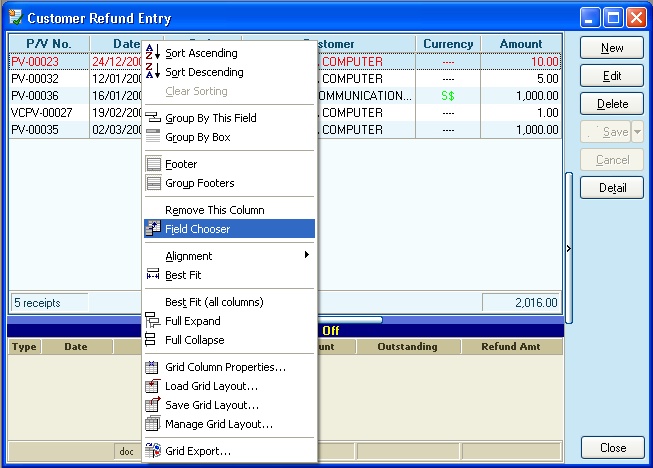Open the Save button dropdown arrow

(x=637, y=132)
